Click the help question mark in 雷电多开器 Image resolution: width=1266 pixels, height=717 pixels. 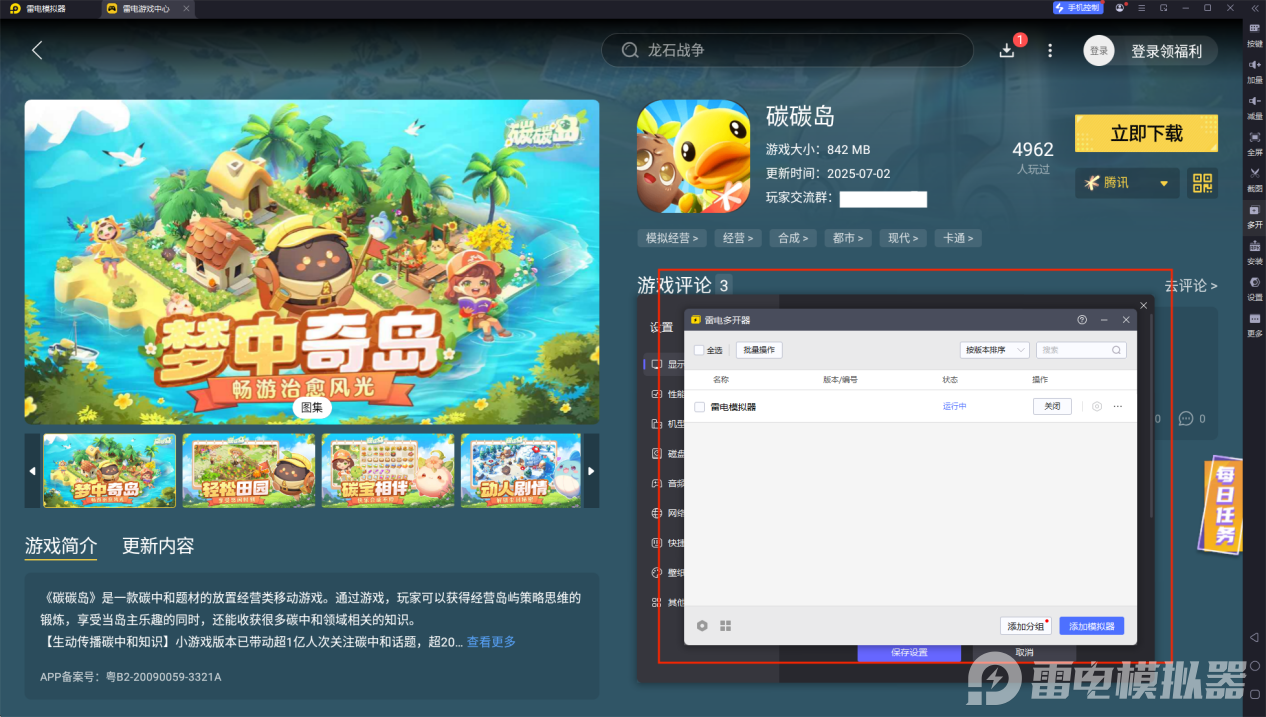(x=1082, y=320)
